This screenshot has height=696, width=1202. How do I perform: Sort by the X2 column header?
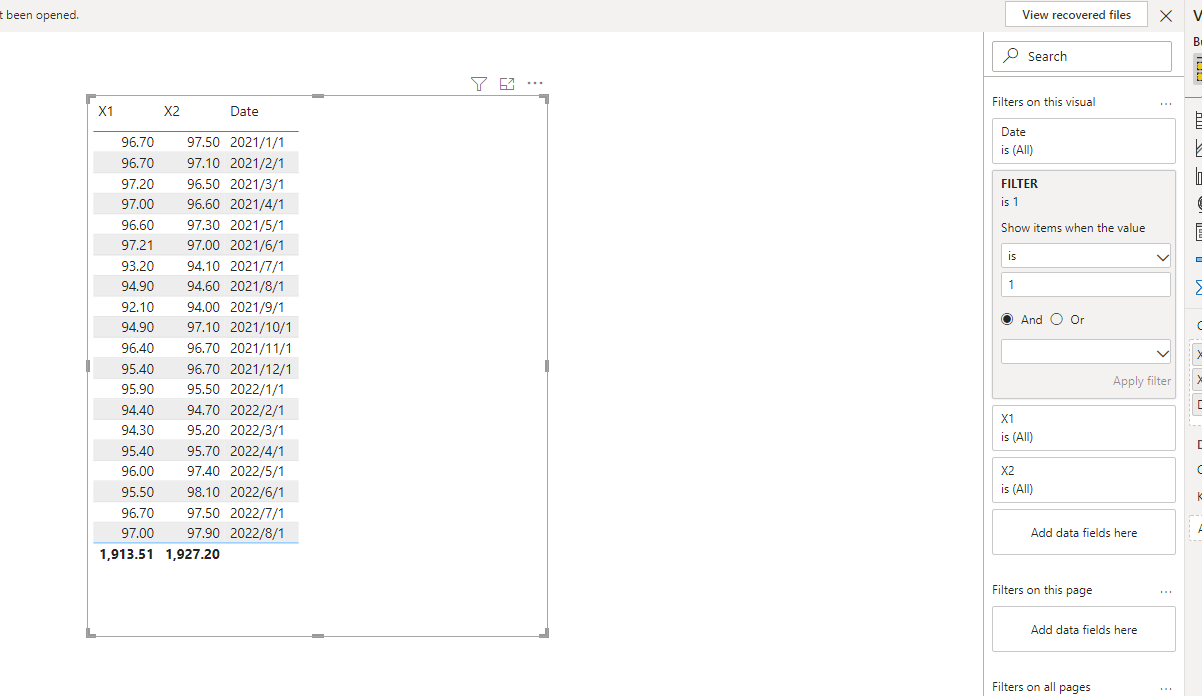[x=172, y=111]
